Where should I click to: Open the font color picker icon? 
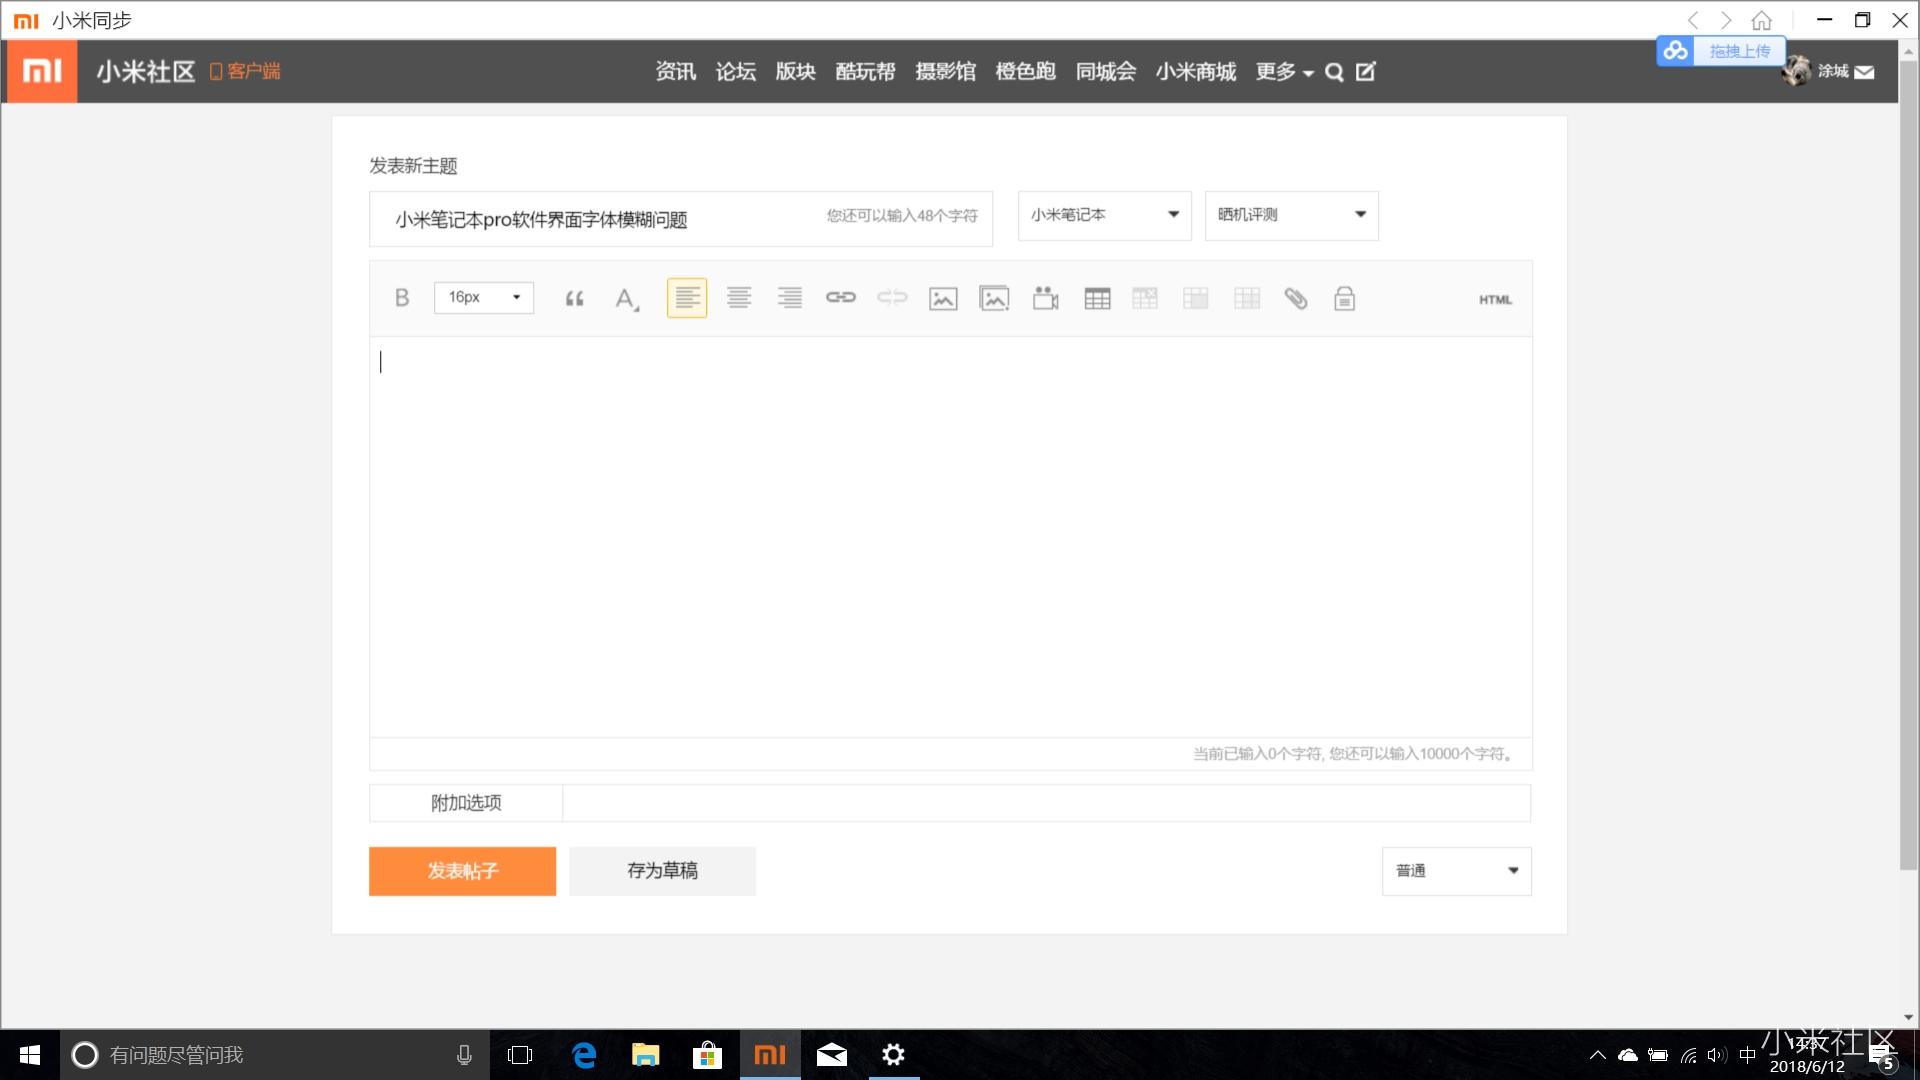click(626, 299)
